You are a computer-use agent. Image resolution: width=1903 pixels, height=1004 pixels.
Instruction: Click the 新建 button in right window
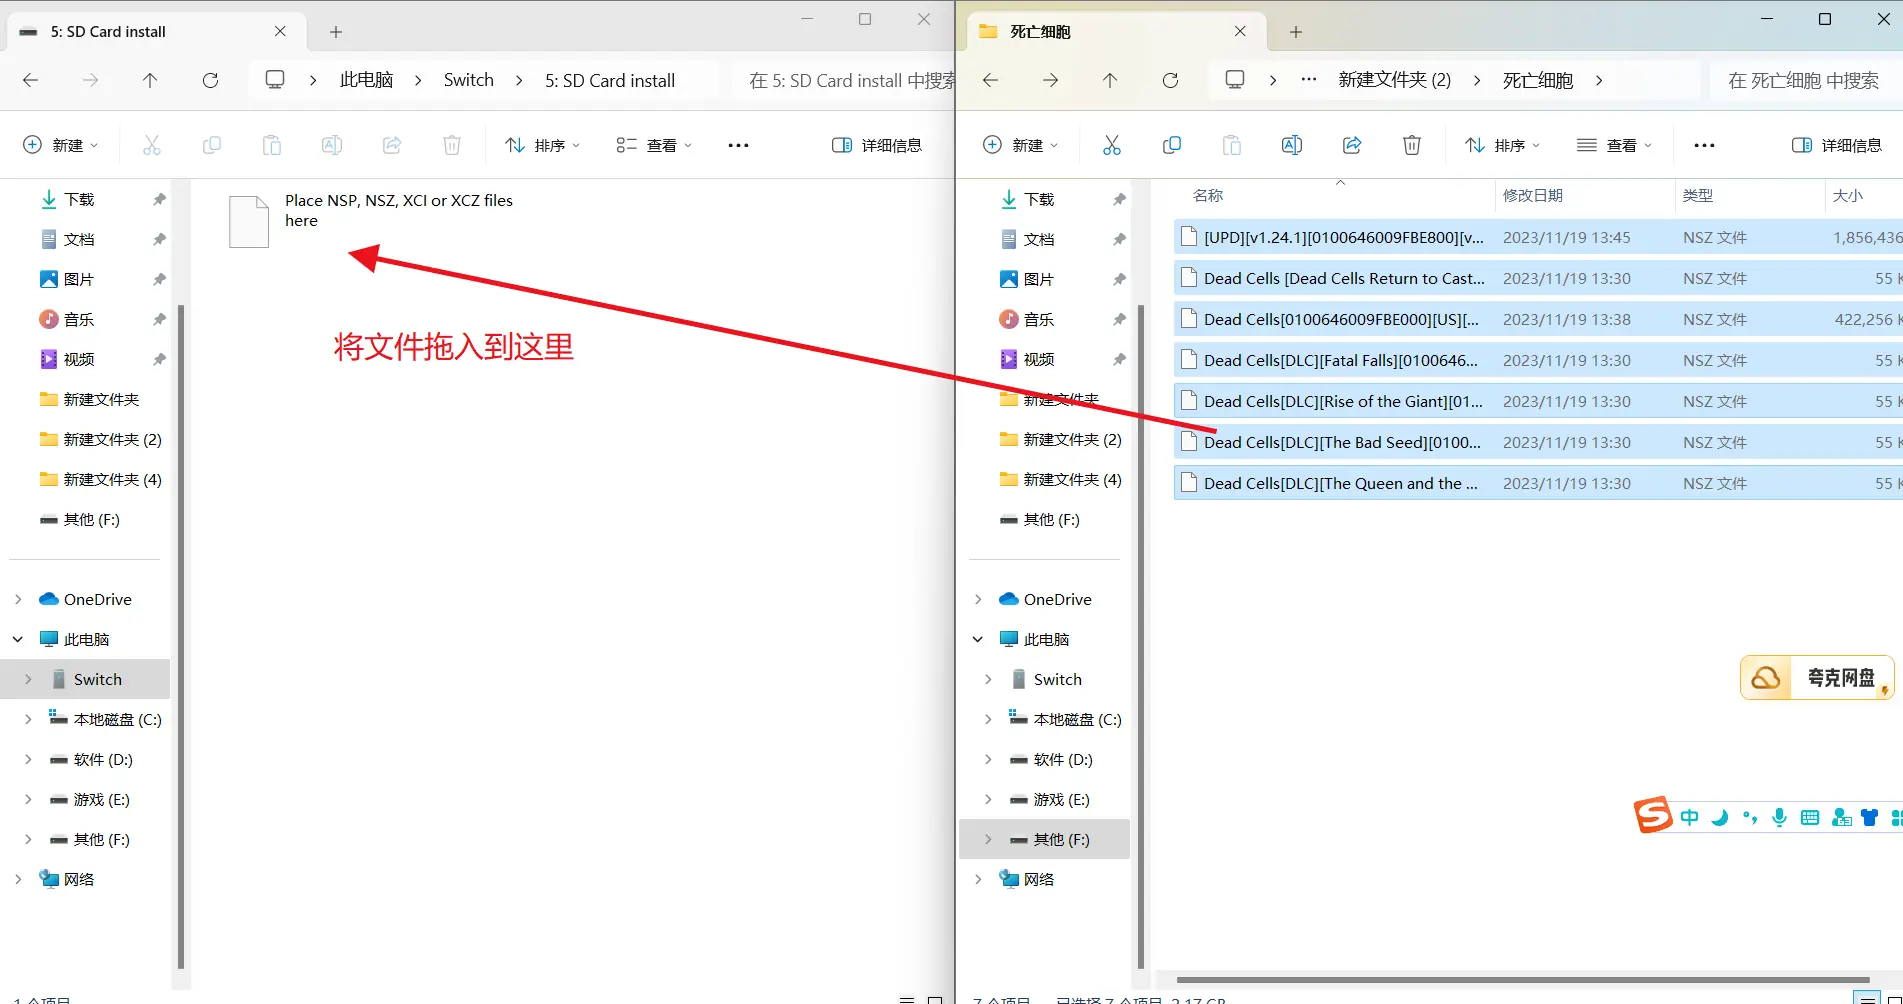point(1020,145)
